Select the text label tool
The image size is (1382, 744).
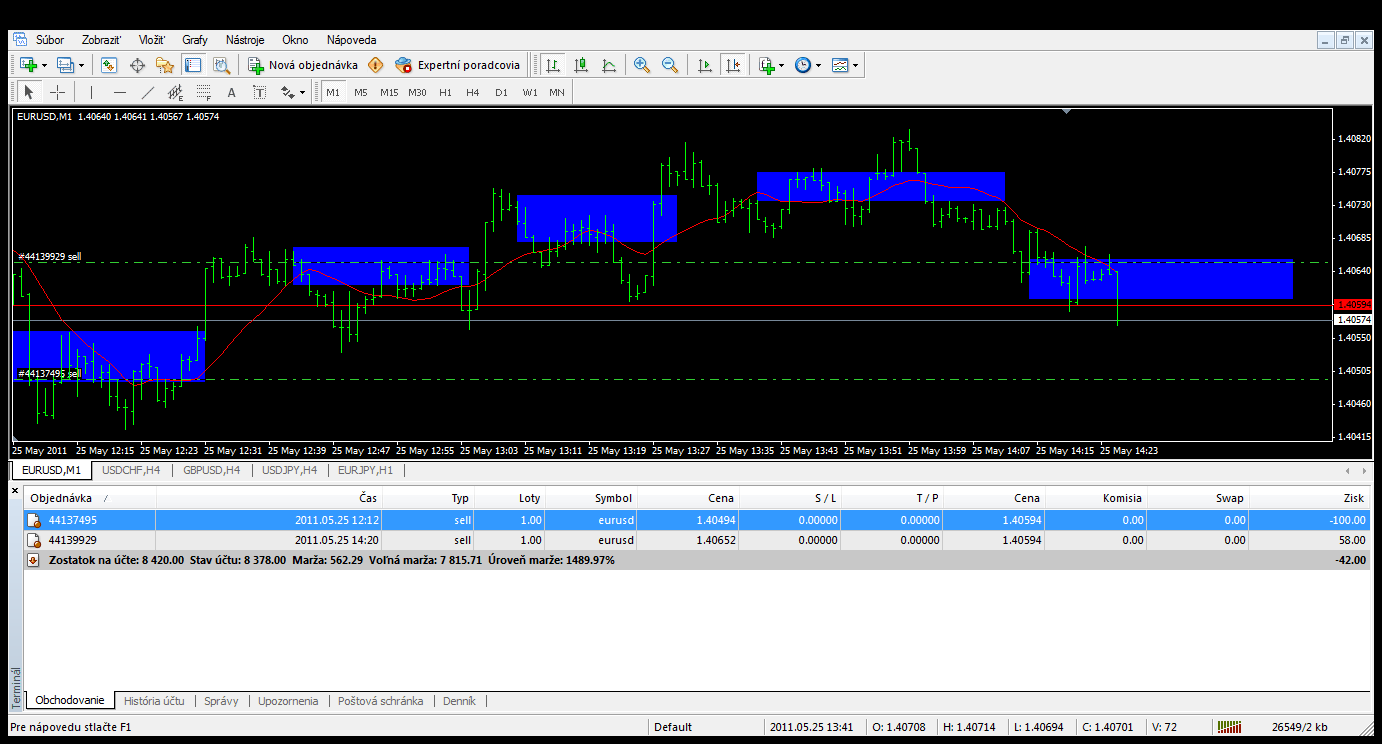260,93
